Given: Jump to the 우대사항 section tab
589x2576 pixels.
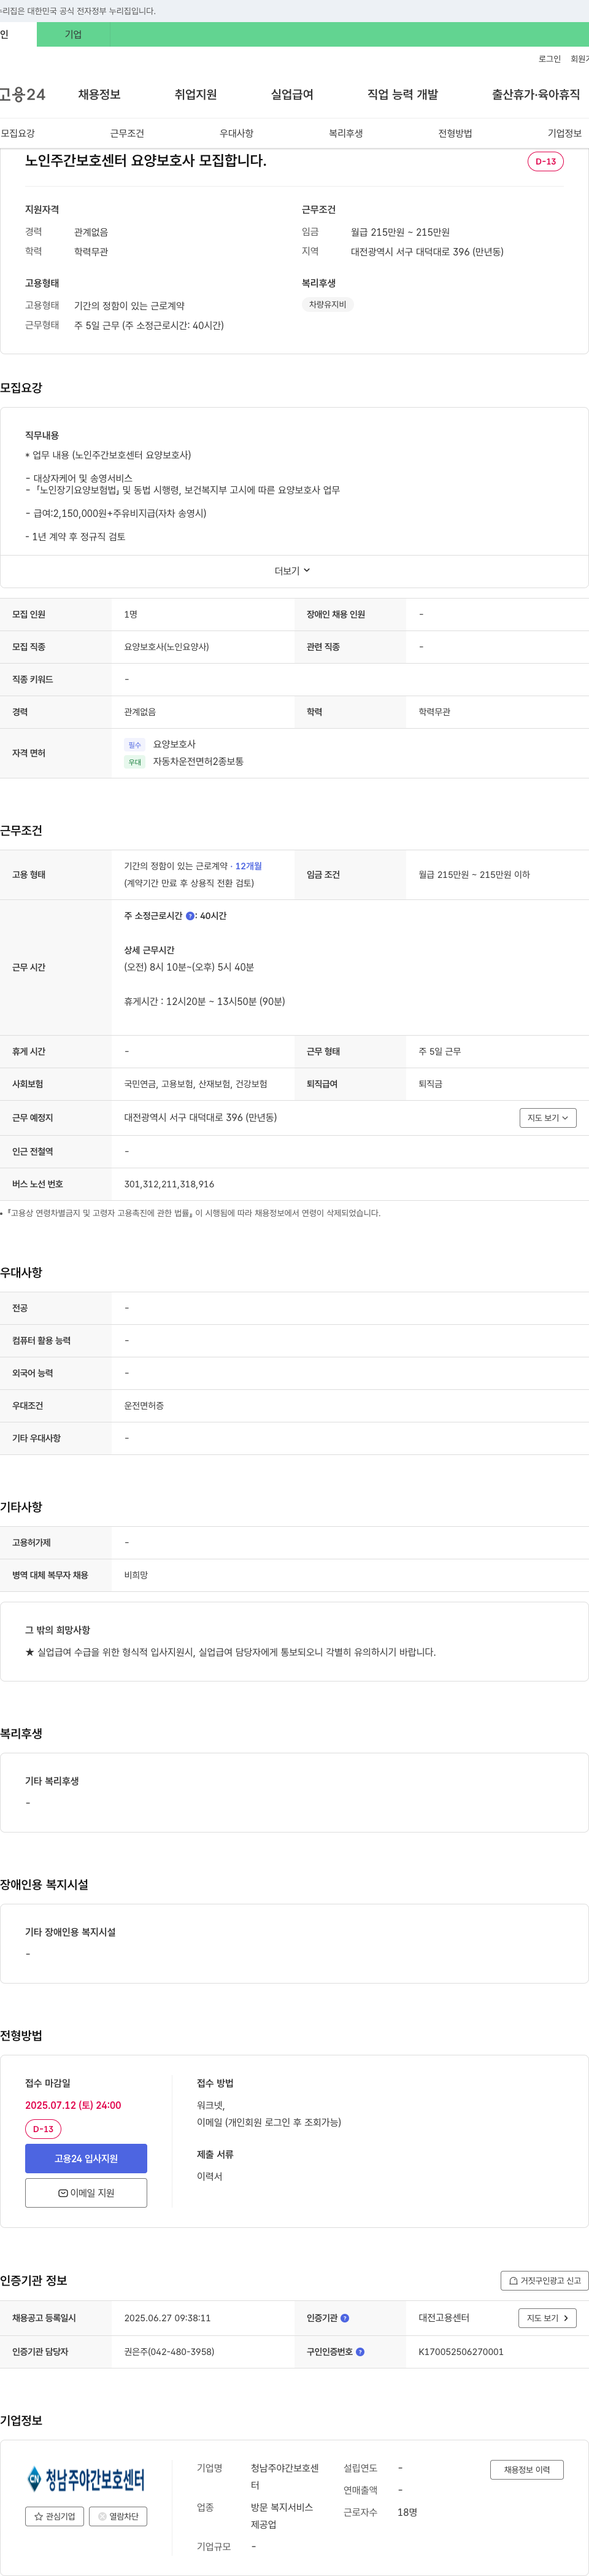Looking at the screenshot, I should pos(236,133).
